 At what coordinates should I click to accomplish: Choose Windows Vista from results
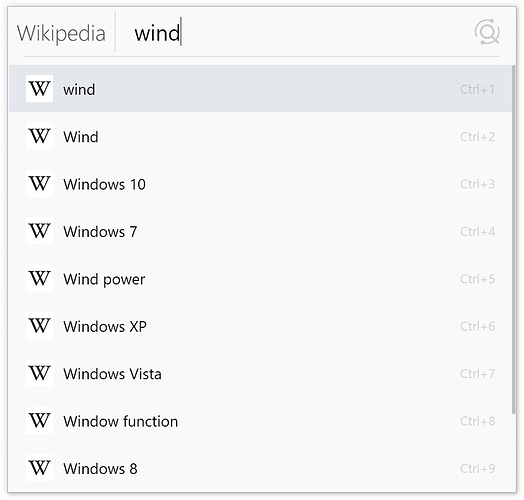[x=260, y=374]
